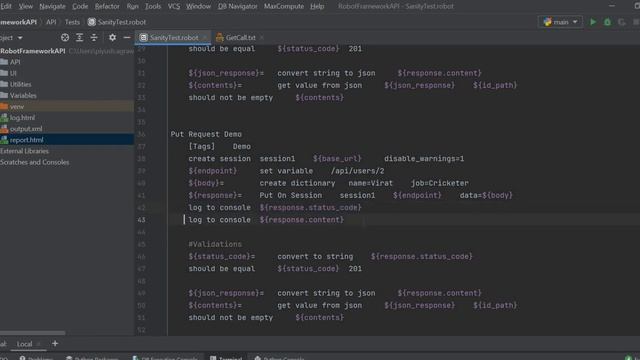The width and height of the screenshot is (640, 360).
Task: Click the 'Put Request Demo' test name line
Action: (206, 134)
